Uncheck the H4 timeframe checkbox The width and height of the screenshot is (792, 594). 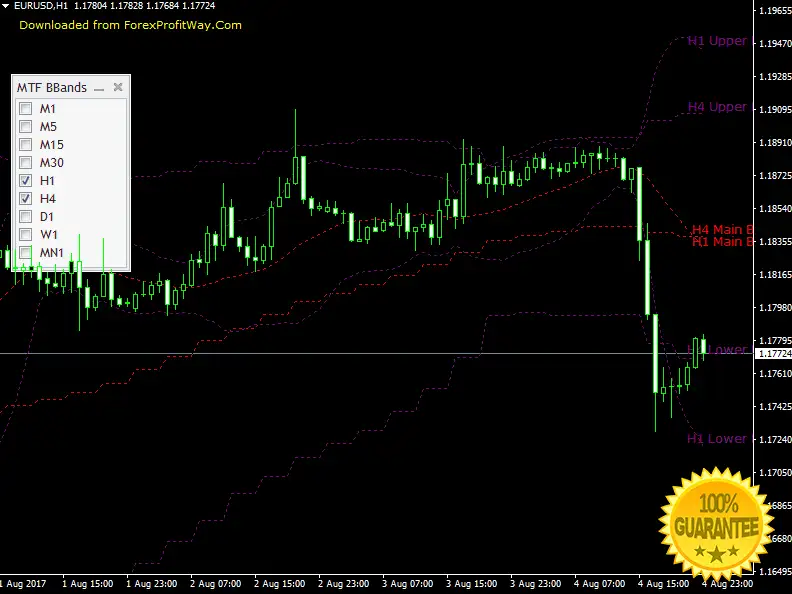coord(25,199)
